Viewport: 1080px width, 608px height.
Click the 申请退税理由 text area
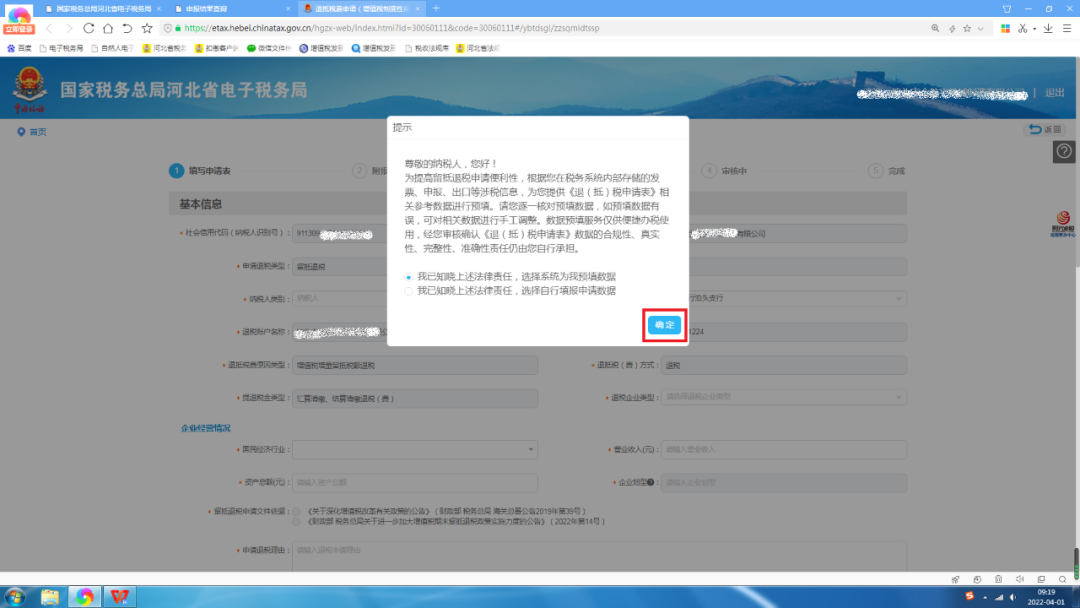tap(599, 556)
